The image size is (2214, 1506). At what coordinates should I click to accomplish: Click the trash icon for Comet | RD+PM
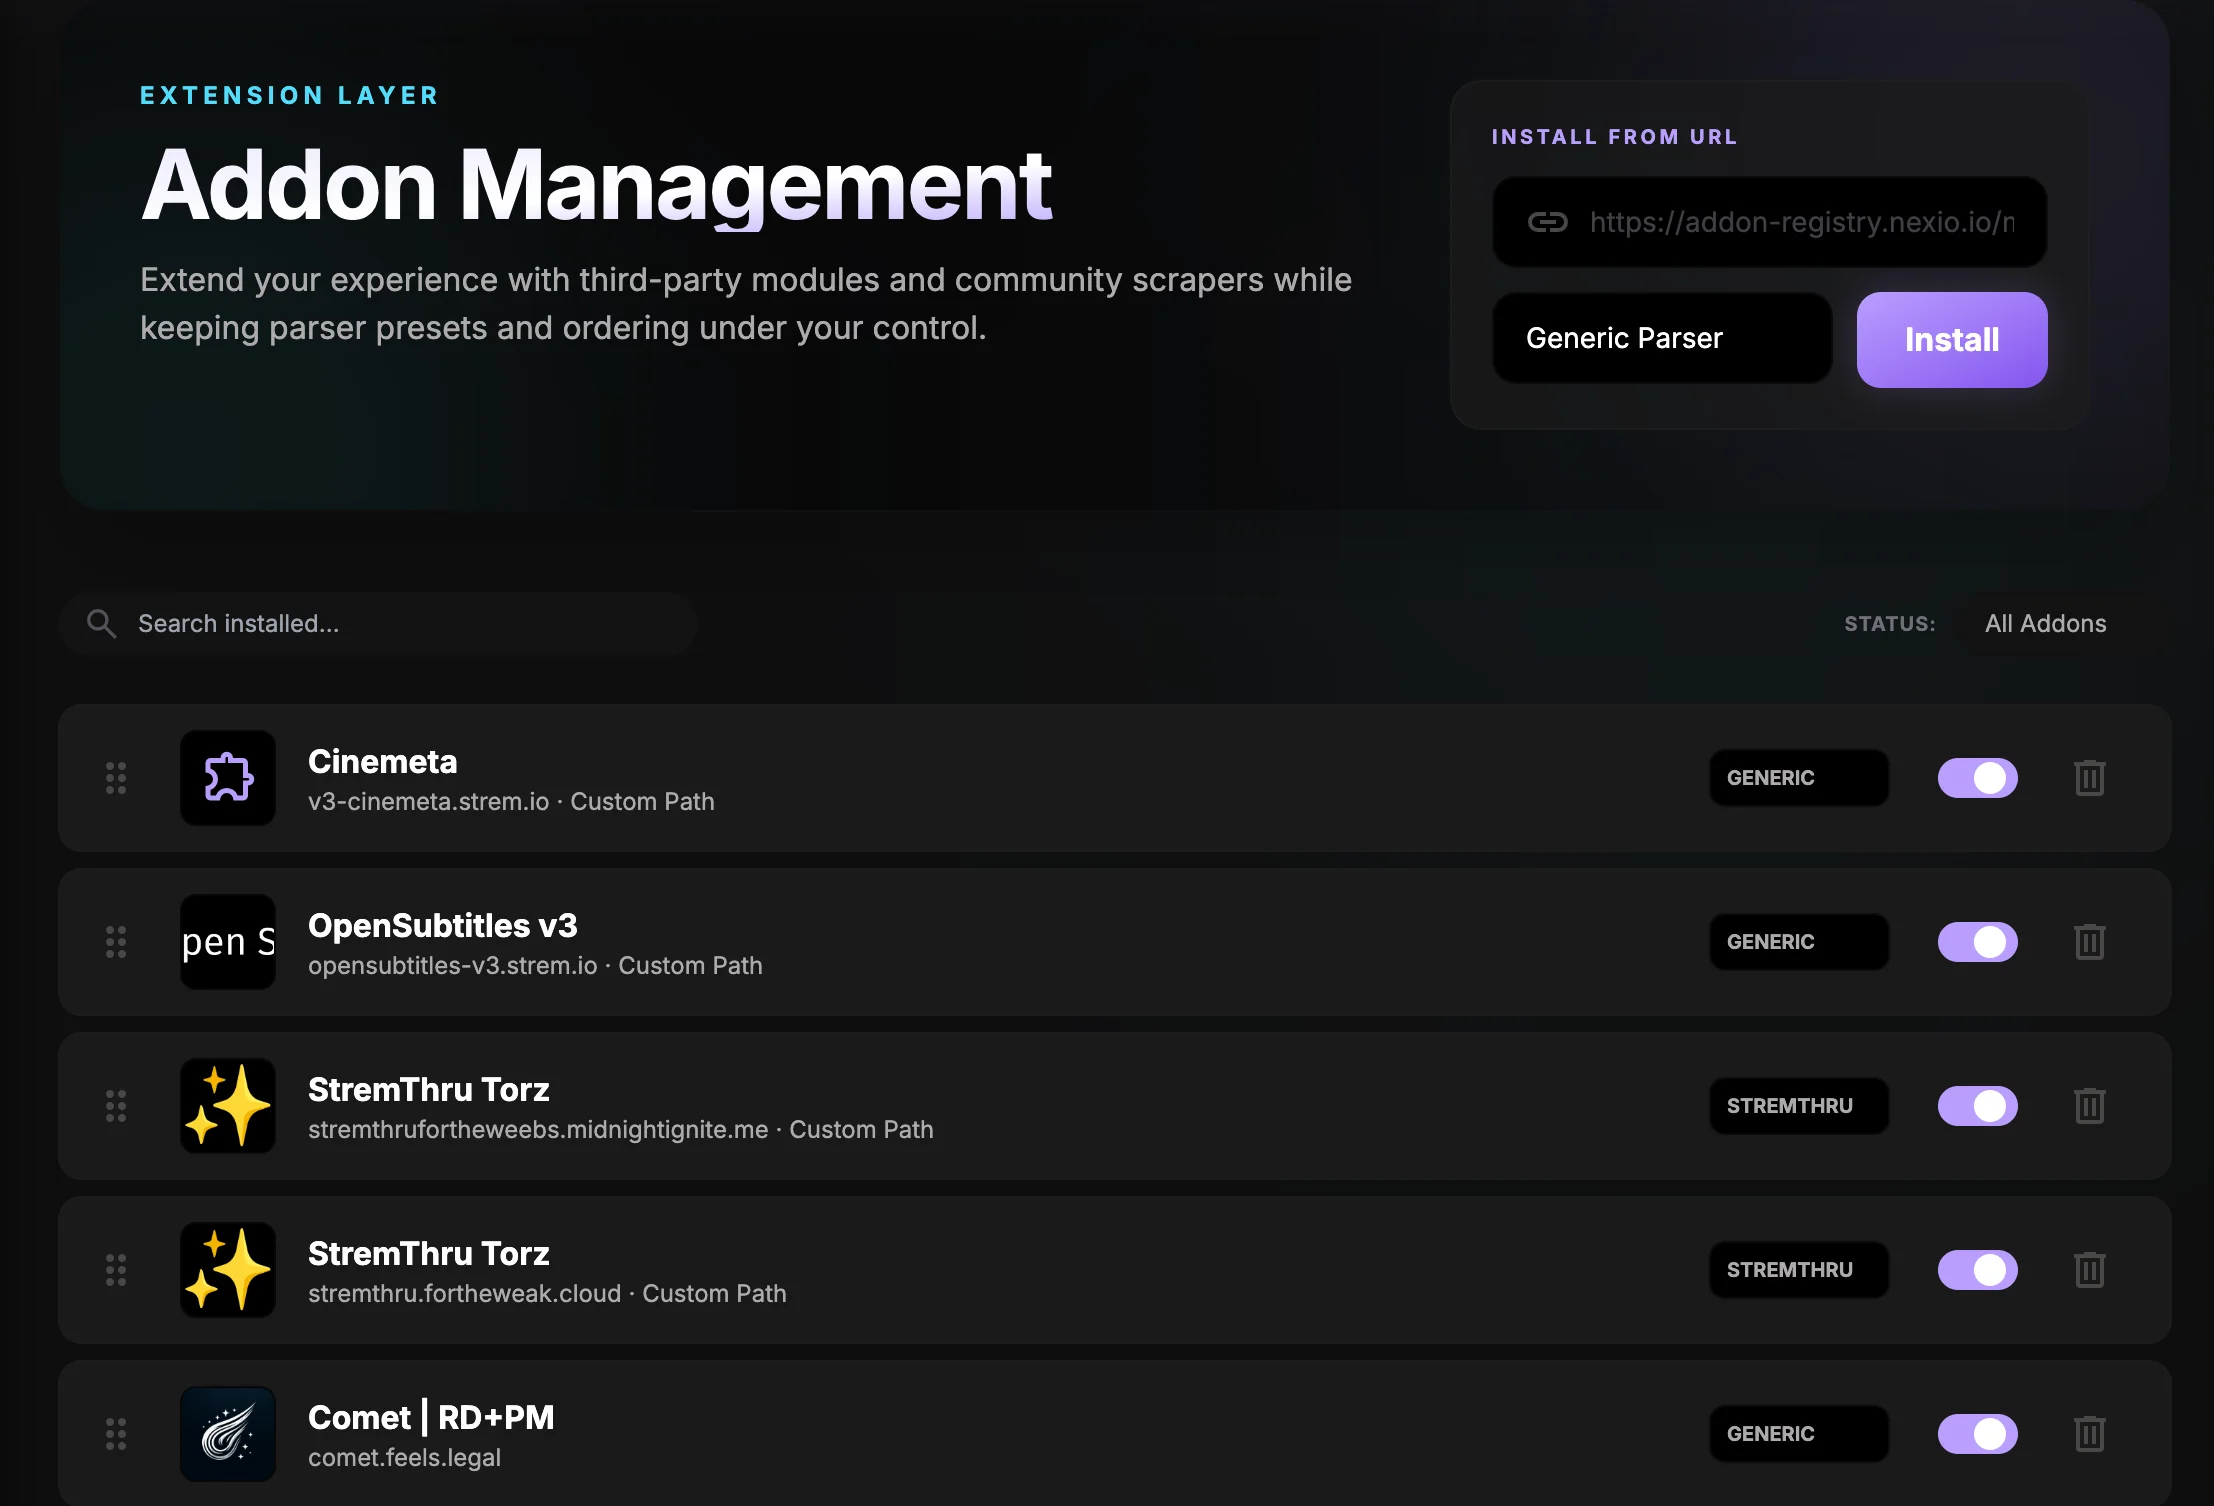point(2090,1433)
